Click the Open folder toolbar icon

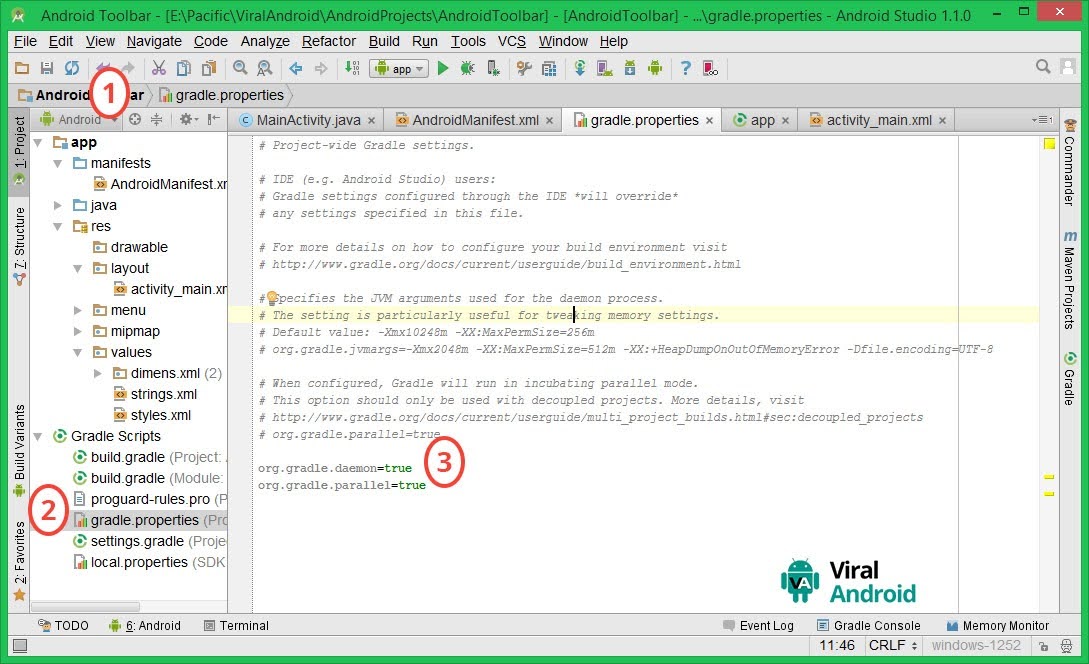click(x=22, y=68)
